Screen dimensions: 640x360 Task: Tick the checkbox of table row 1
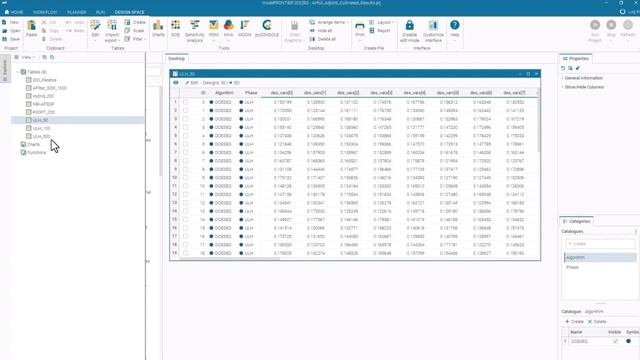pos(185,102)
